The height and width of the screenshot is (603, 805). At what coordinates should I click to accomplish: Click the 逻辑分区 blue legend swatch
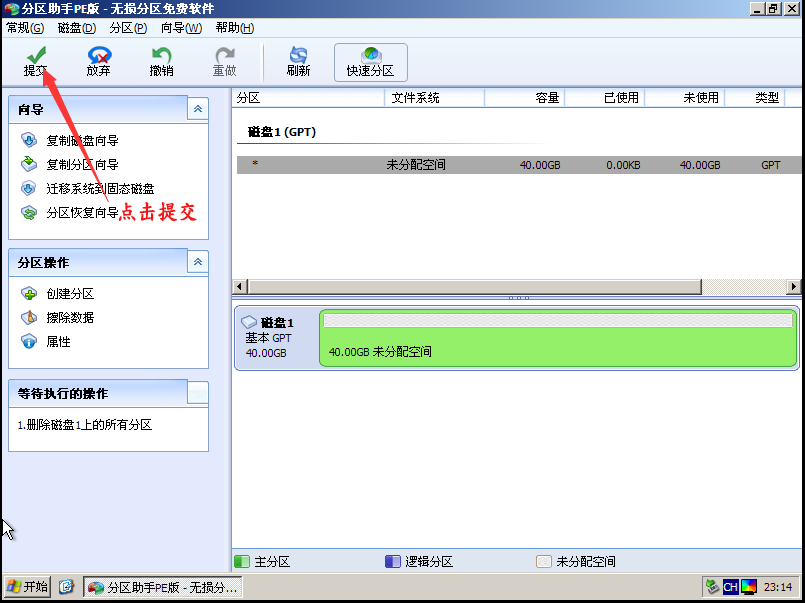click(392, 561)
